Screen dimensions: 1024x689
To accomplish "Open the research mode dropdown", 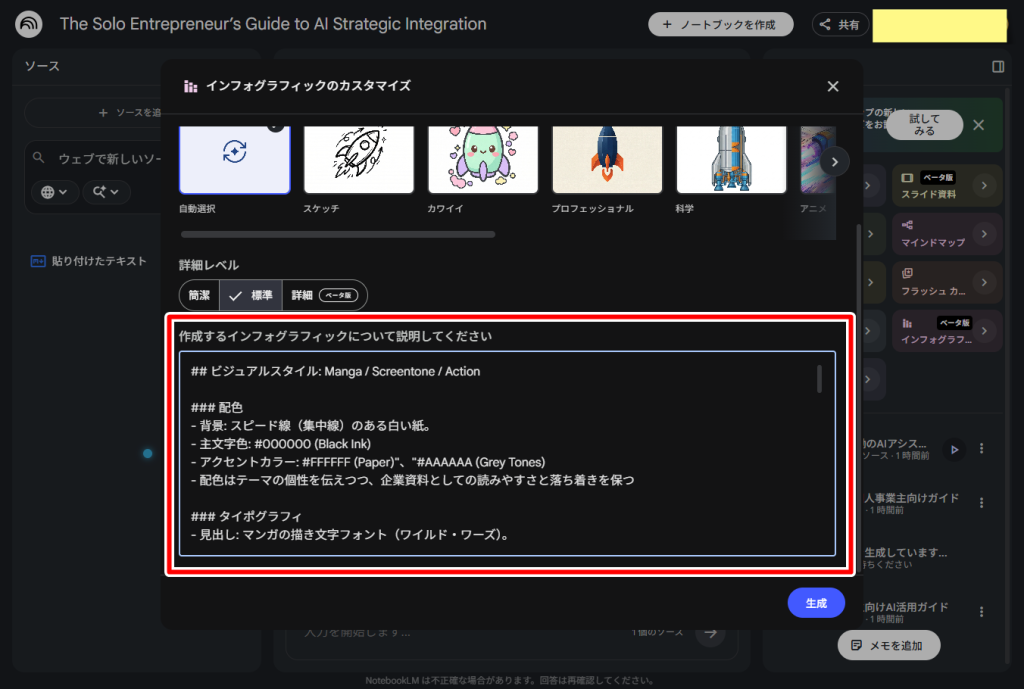I will pyautogui.click(x=106, y=192).
